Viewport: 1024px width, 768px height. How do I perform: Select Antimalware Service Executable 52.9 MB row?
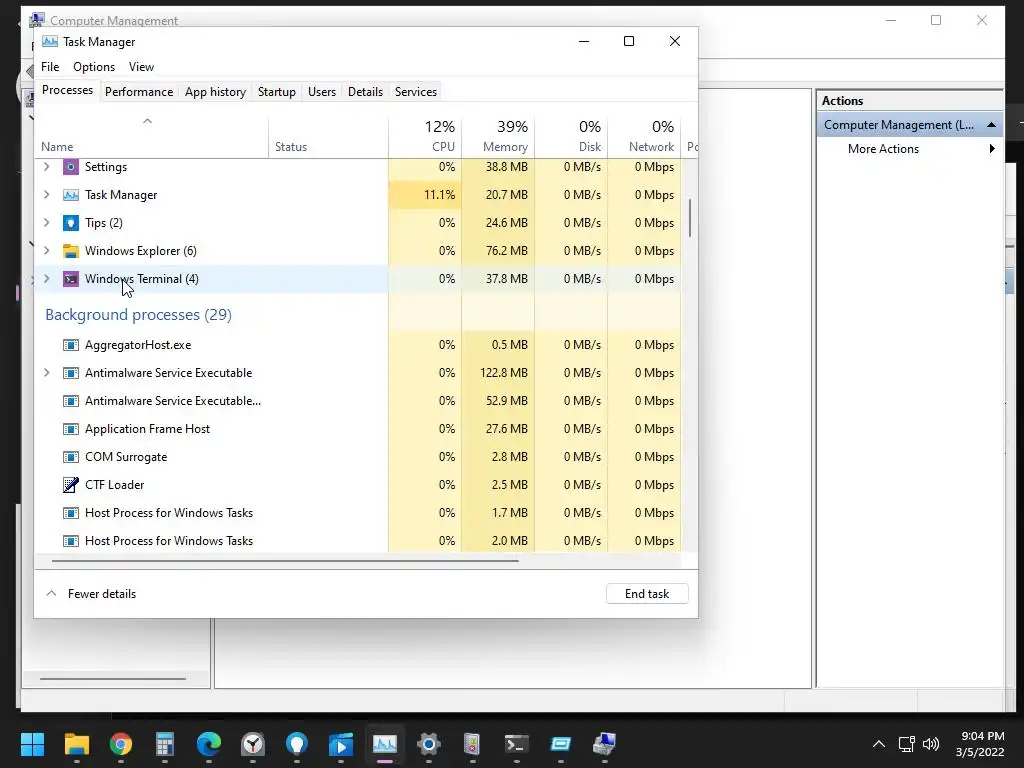click(358, 401)
